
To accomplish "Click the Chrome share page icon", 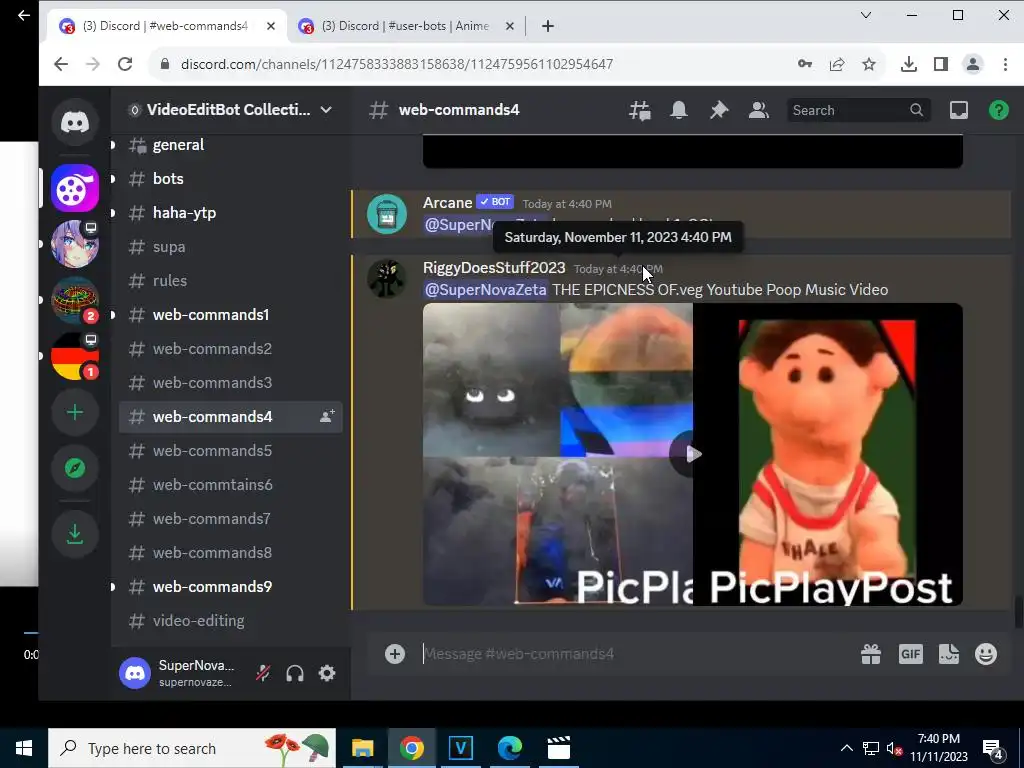I will point(837,64).
